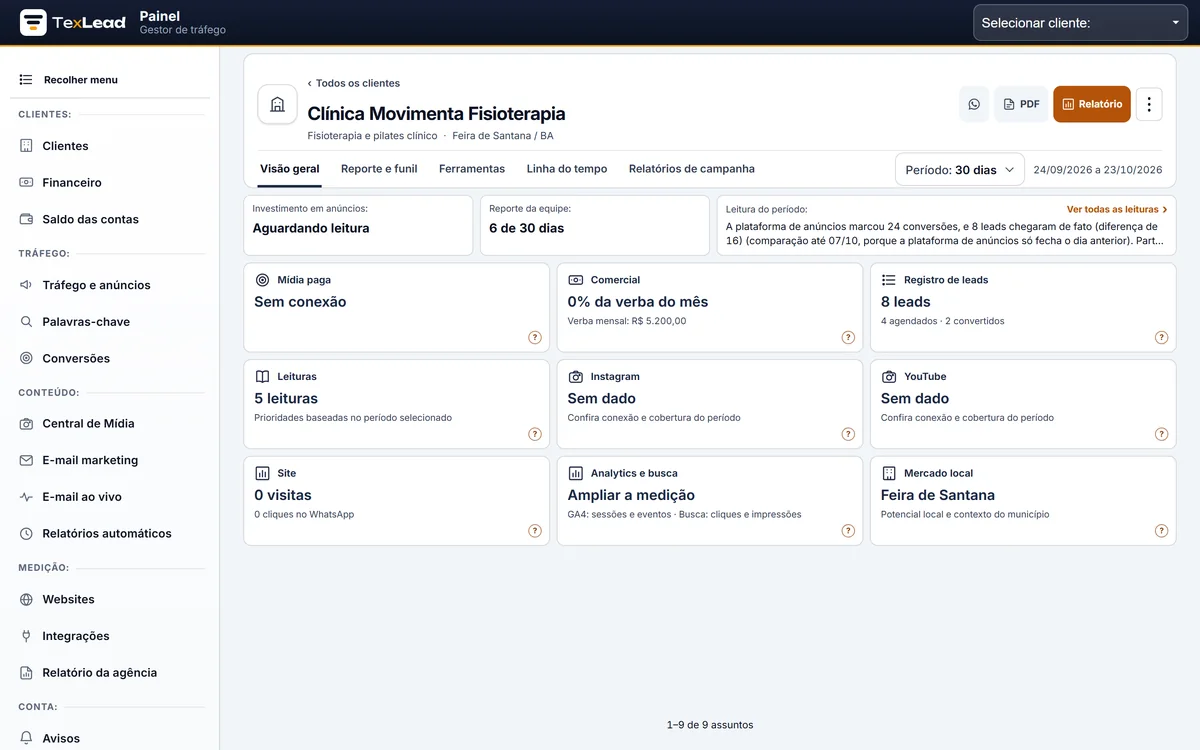The height and width of the screenshot is (750, 1200).
Task: Open the Reporte da equipe card
Action: (595, 225)
